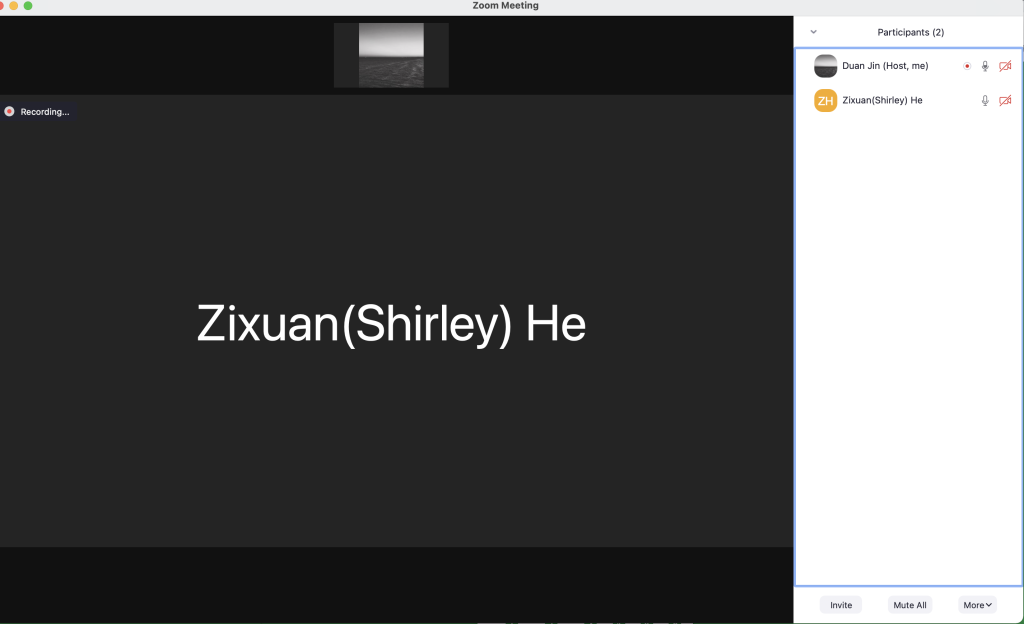The height and width of the screenshot is (624, 1024).
Task: Minimize the Zoom Meeting window with the yellow button
Action: (14, 6)
